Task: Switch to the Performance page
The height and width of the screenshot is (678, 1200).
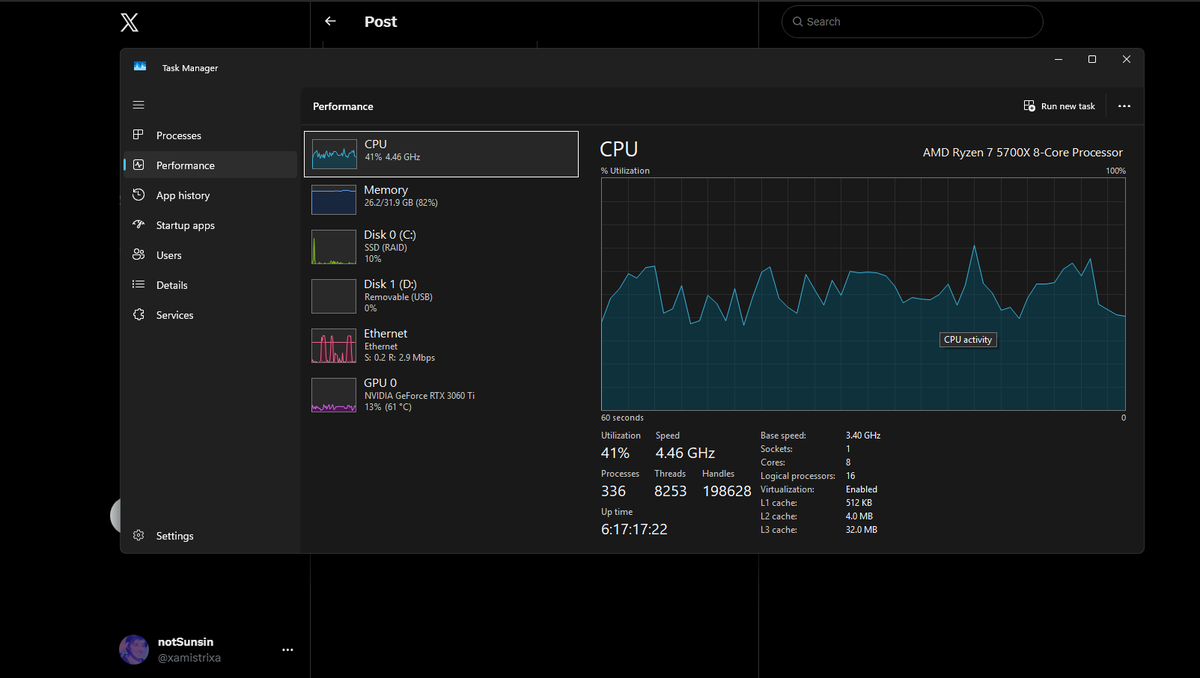Action: click(x=185, y=165)
